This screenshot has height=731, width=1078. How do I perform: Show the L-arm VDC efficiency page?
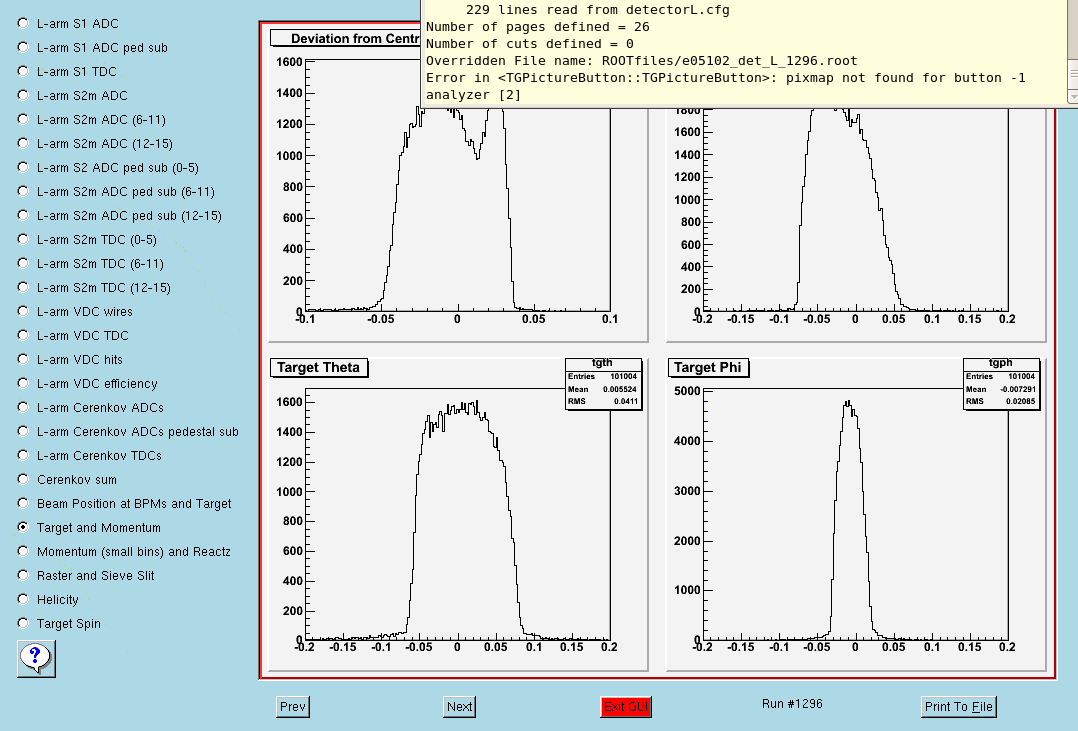point(23,384)
